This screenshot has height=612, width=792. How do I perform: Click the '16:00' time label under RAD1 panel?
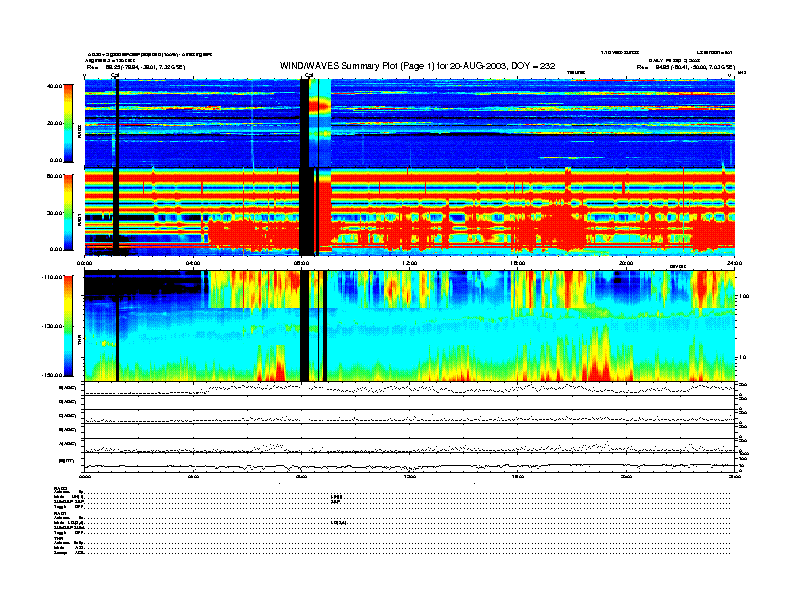click(518, 263)
